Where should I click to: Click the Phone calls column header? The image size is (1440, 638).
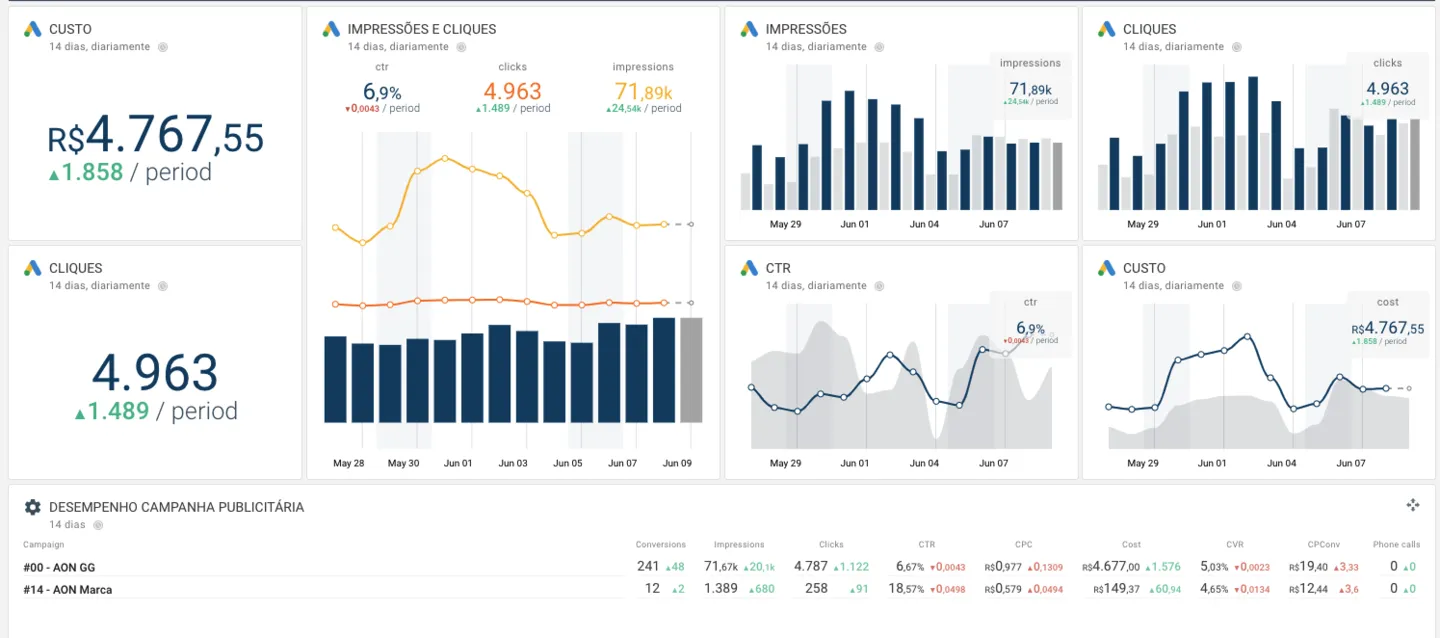tap(1396, 545)
